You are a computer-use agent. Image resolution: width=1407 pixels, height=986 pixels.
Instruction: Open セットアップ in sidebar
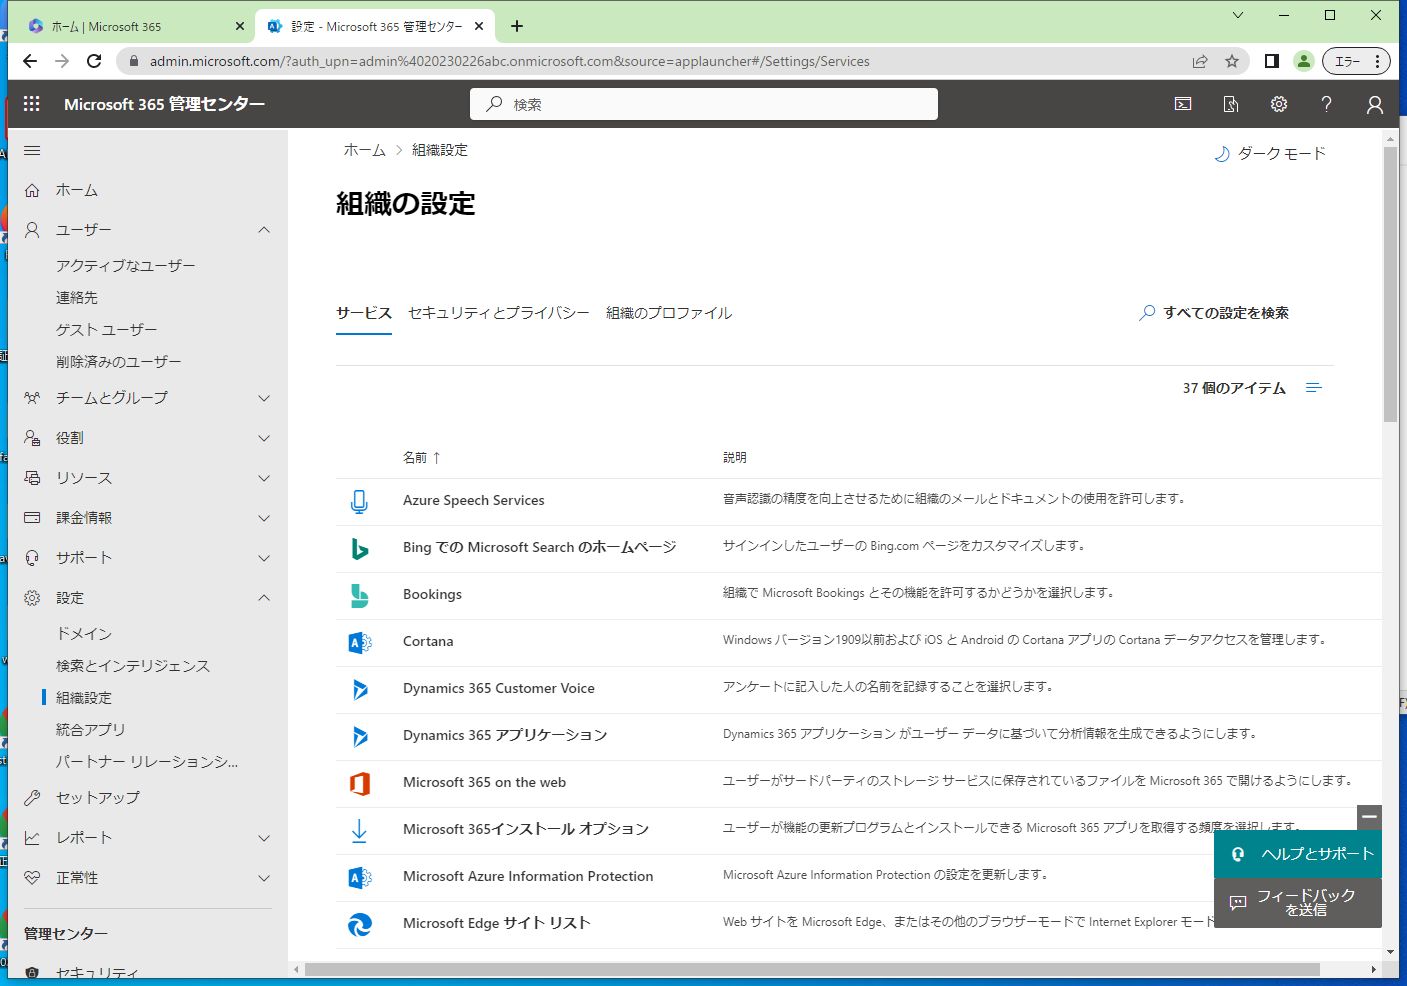98,798
